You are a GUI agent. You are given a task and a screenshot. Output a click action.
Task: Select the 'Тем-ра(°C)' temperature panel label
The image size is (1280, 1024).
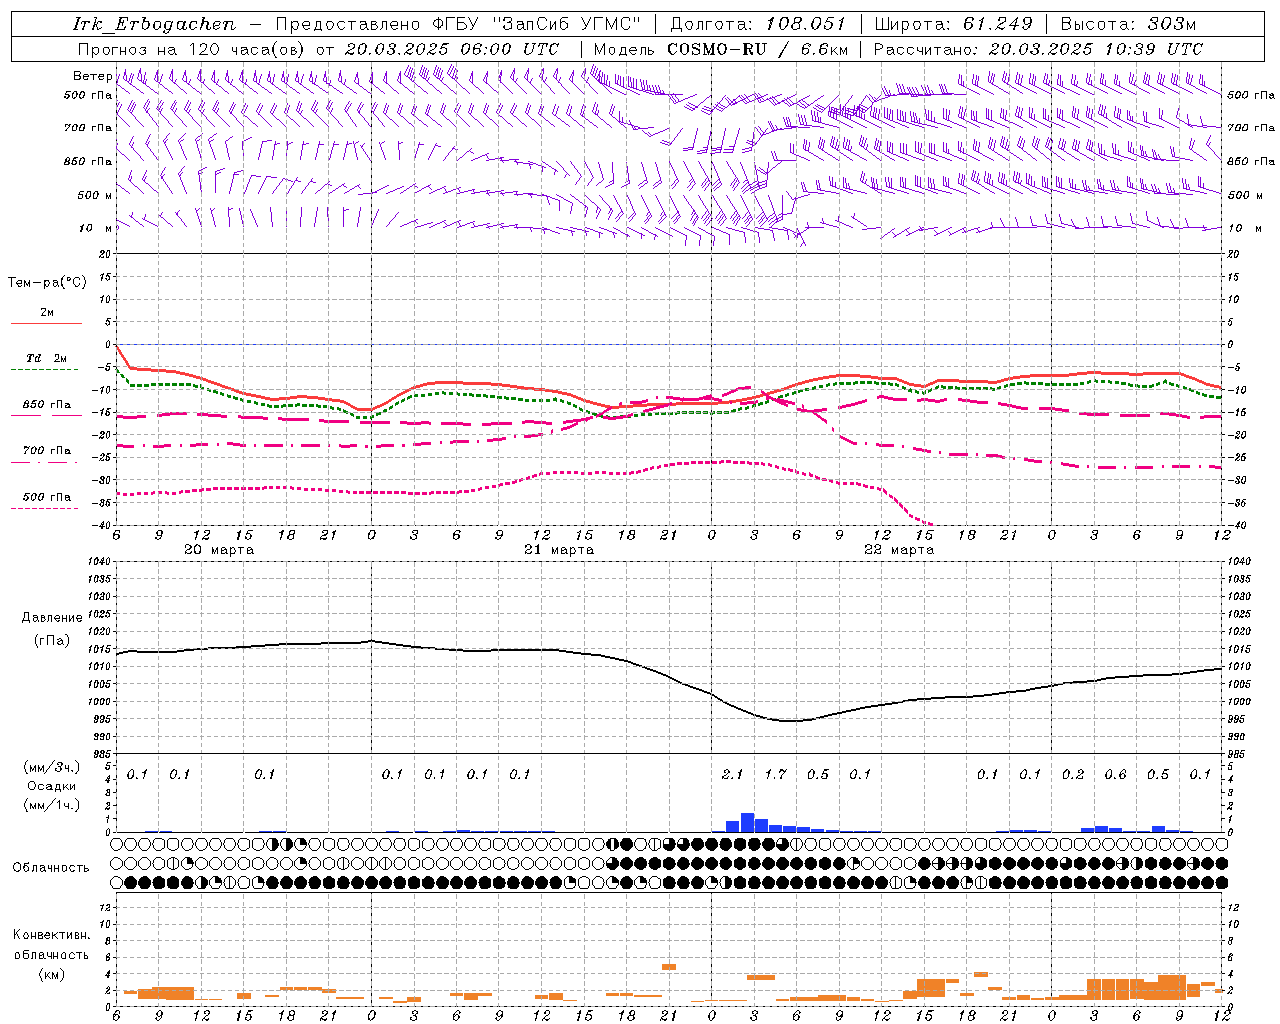click(x=47, y=283)
